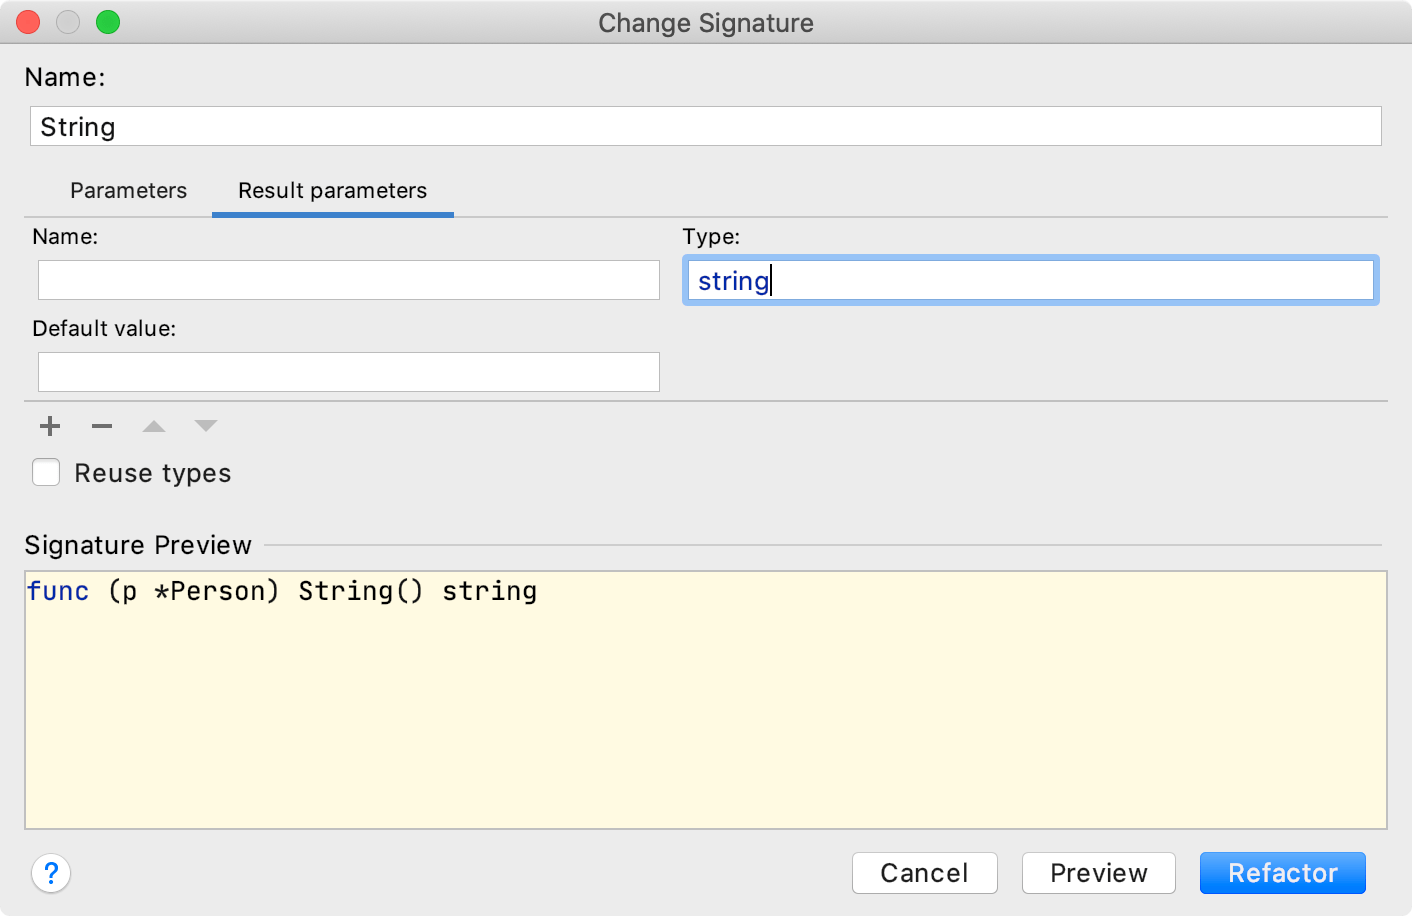Viewport: 1412px width, 916px height.
Task: Click the Change Signature dialog title bar
Action: 705,22
